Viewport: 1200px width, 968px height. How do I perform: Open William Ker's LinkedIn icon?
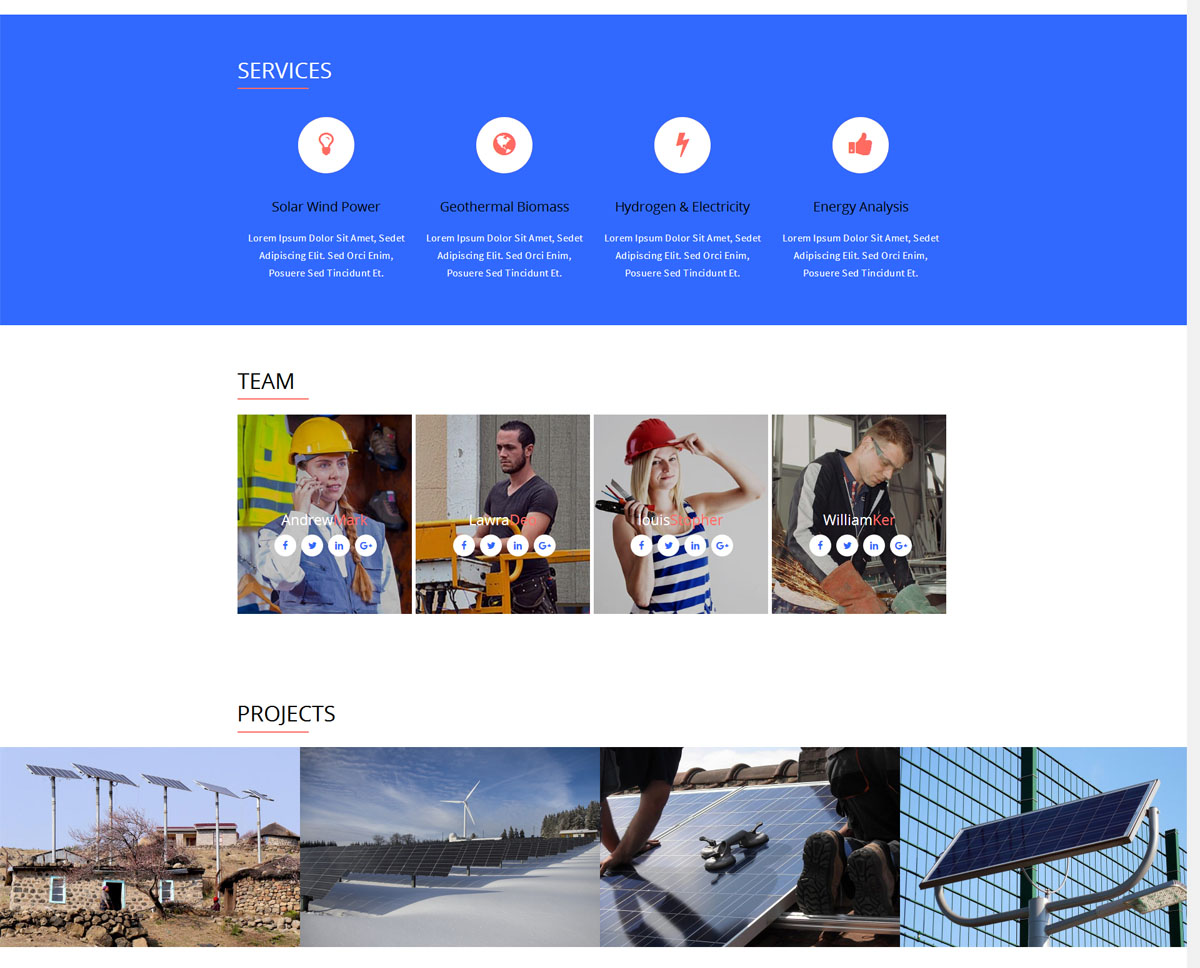pyautogui.click(x=874, y=545)
